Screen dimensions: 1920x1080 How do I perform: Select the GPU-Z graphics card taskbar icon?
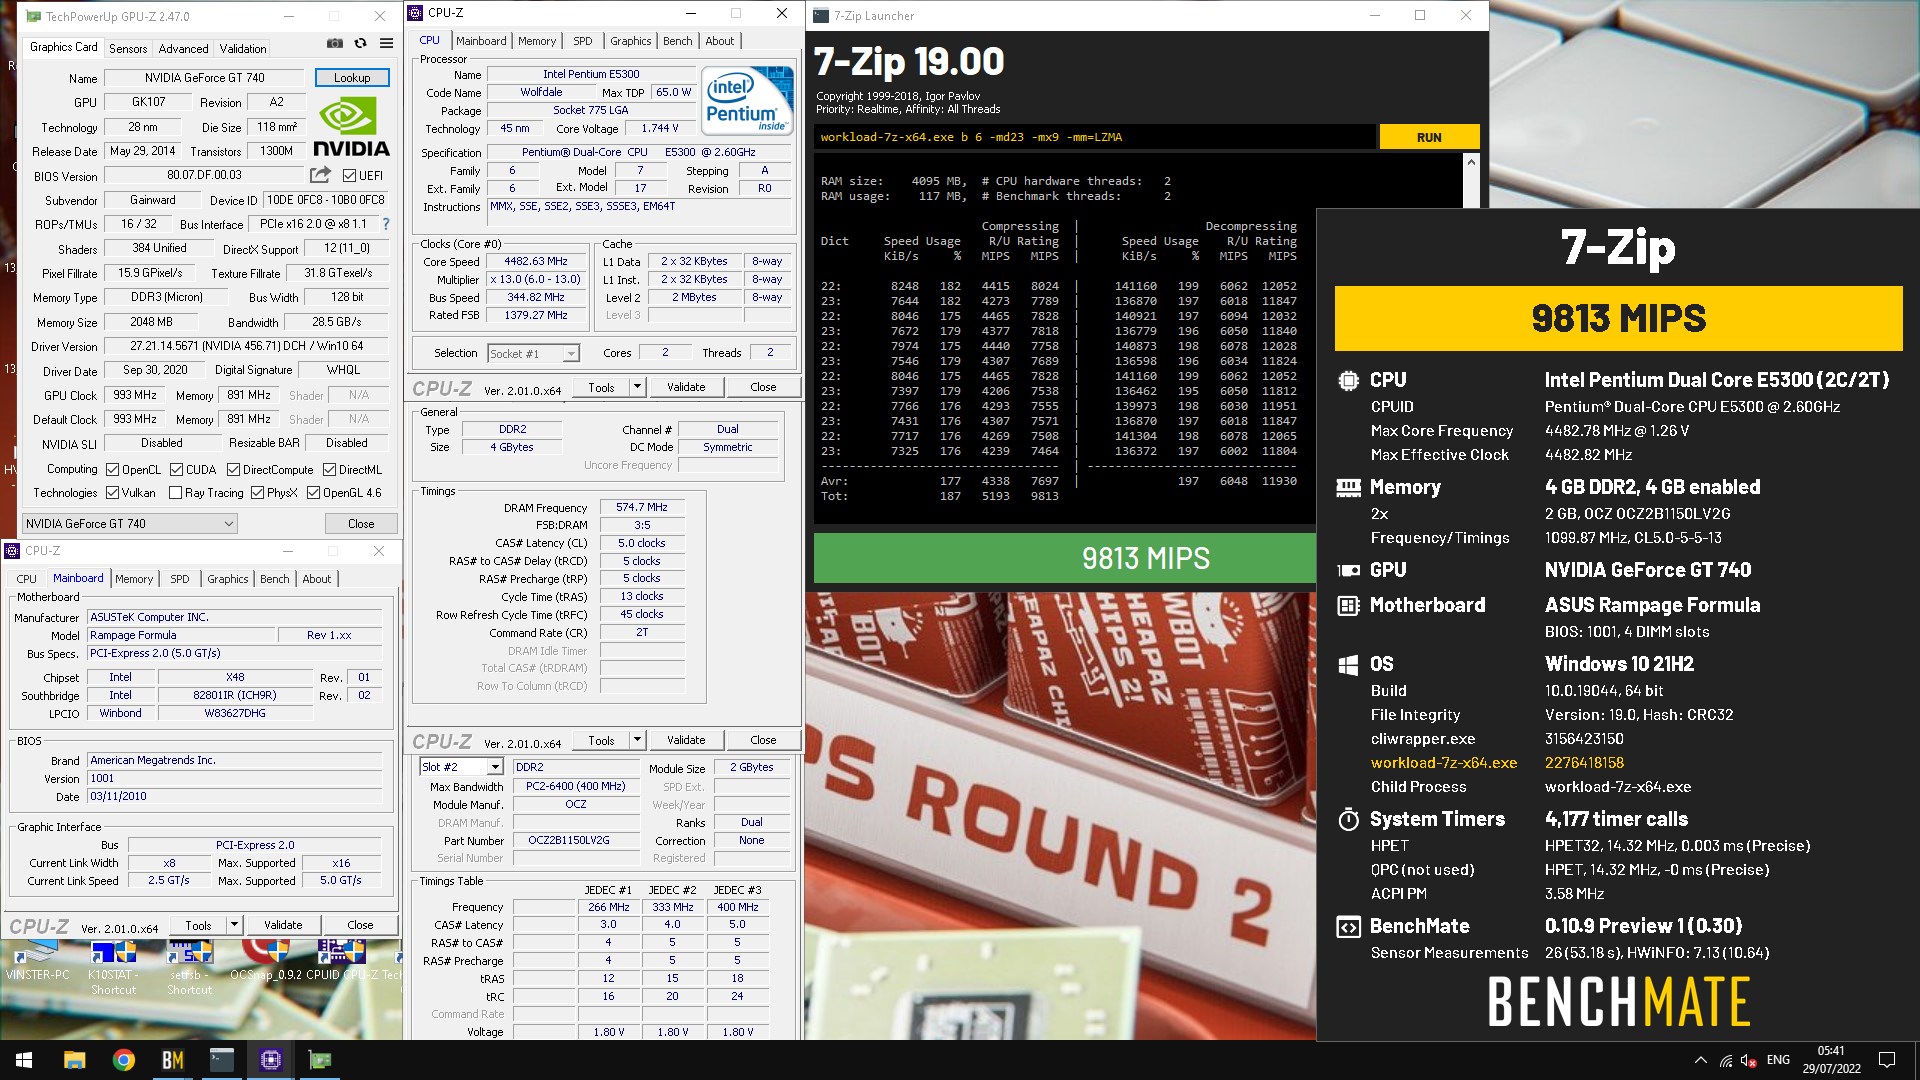(x=319, y=1060)
